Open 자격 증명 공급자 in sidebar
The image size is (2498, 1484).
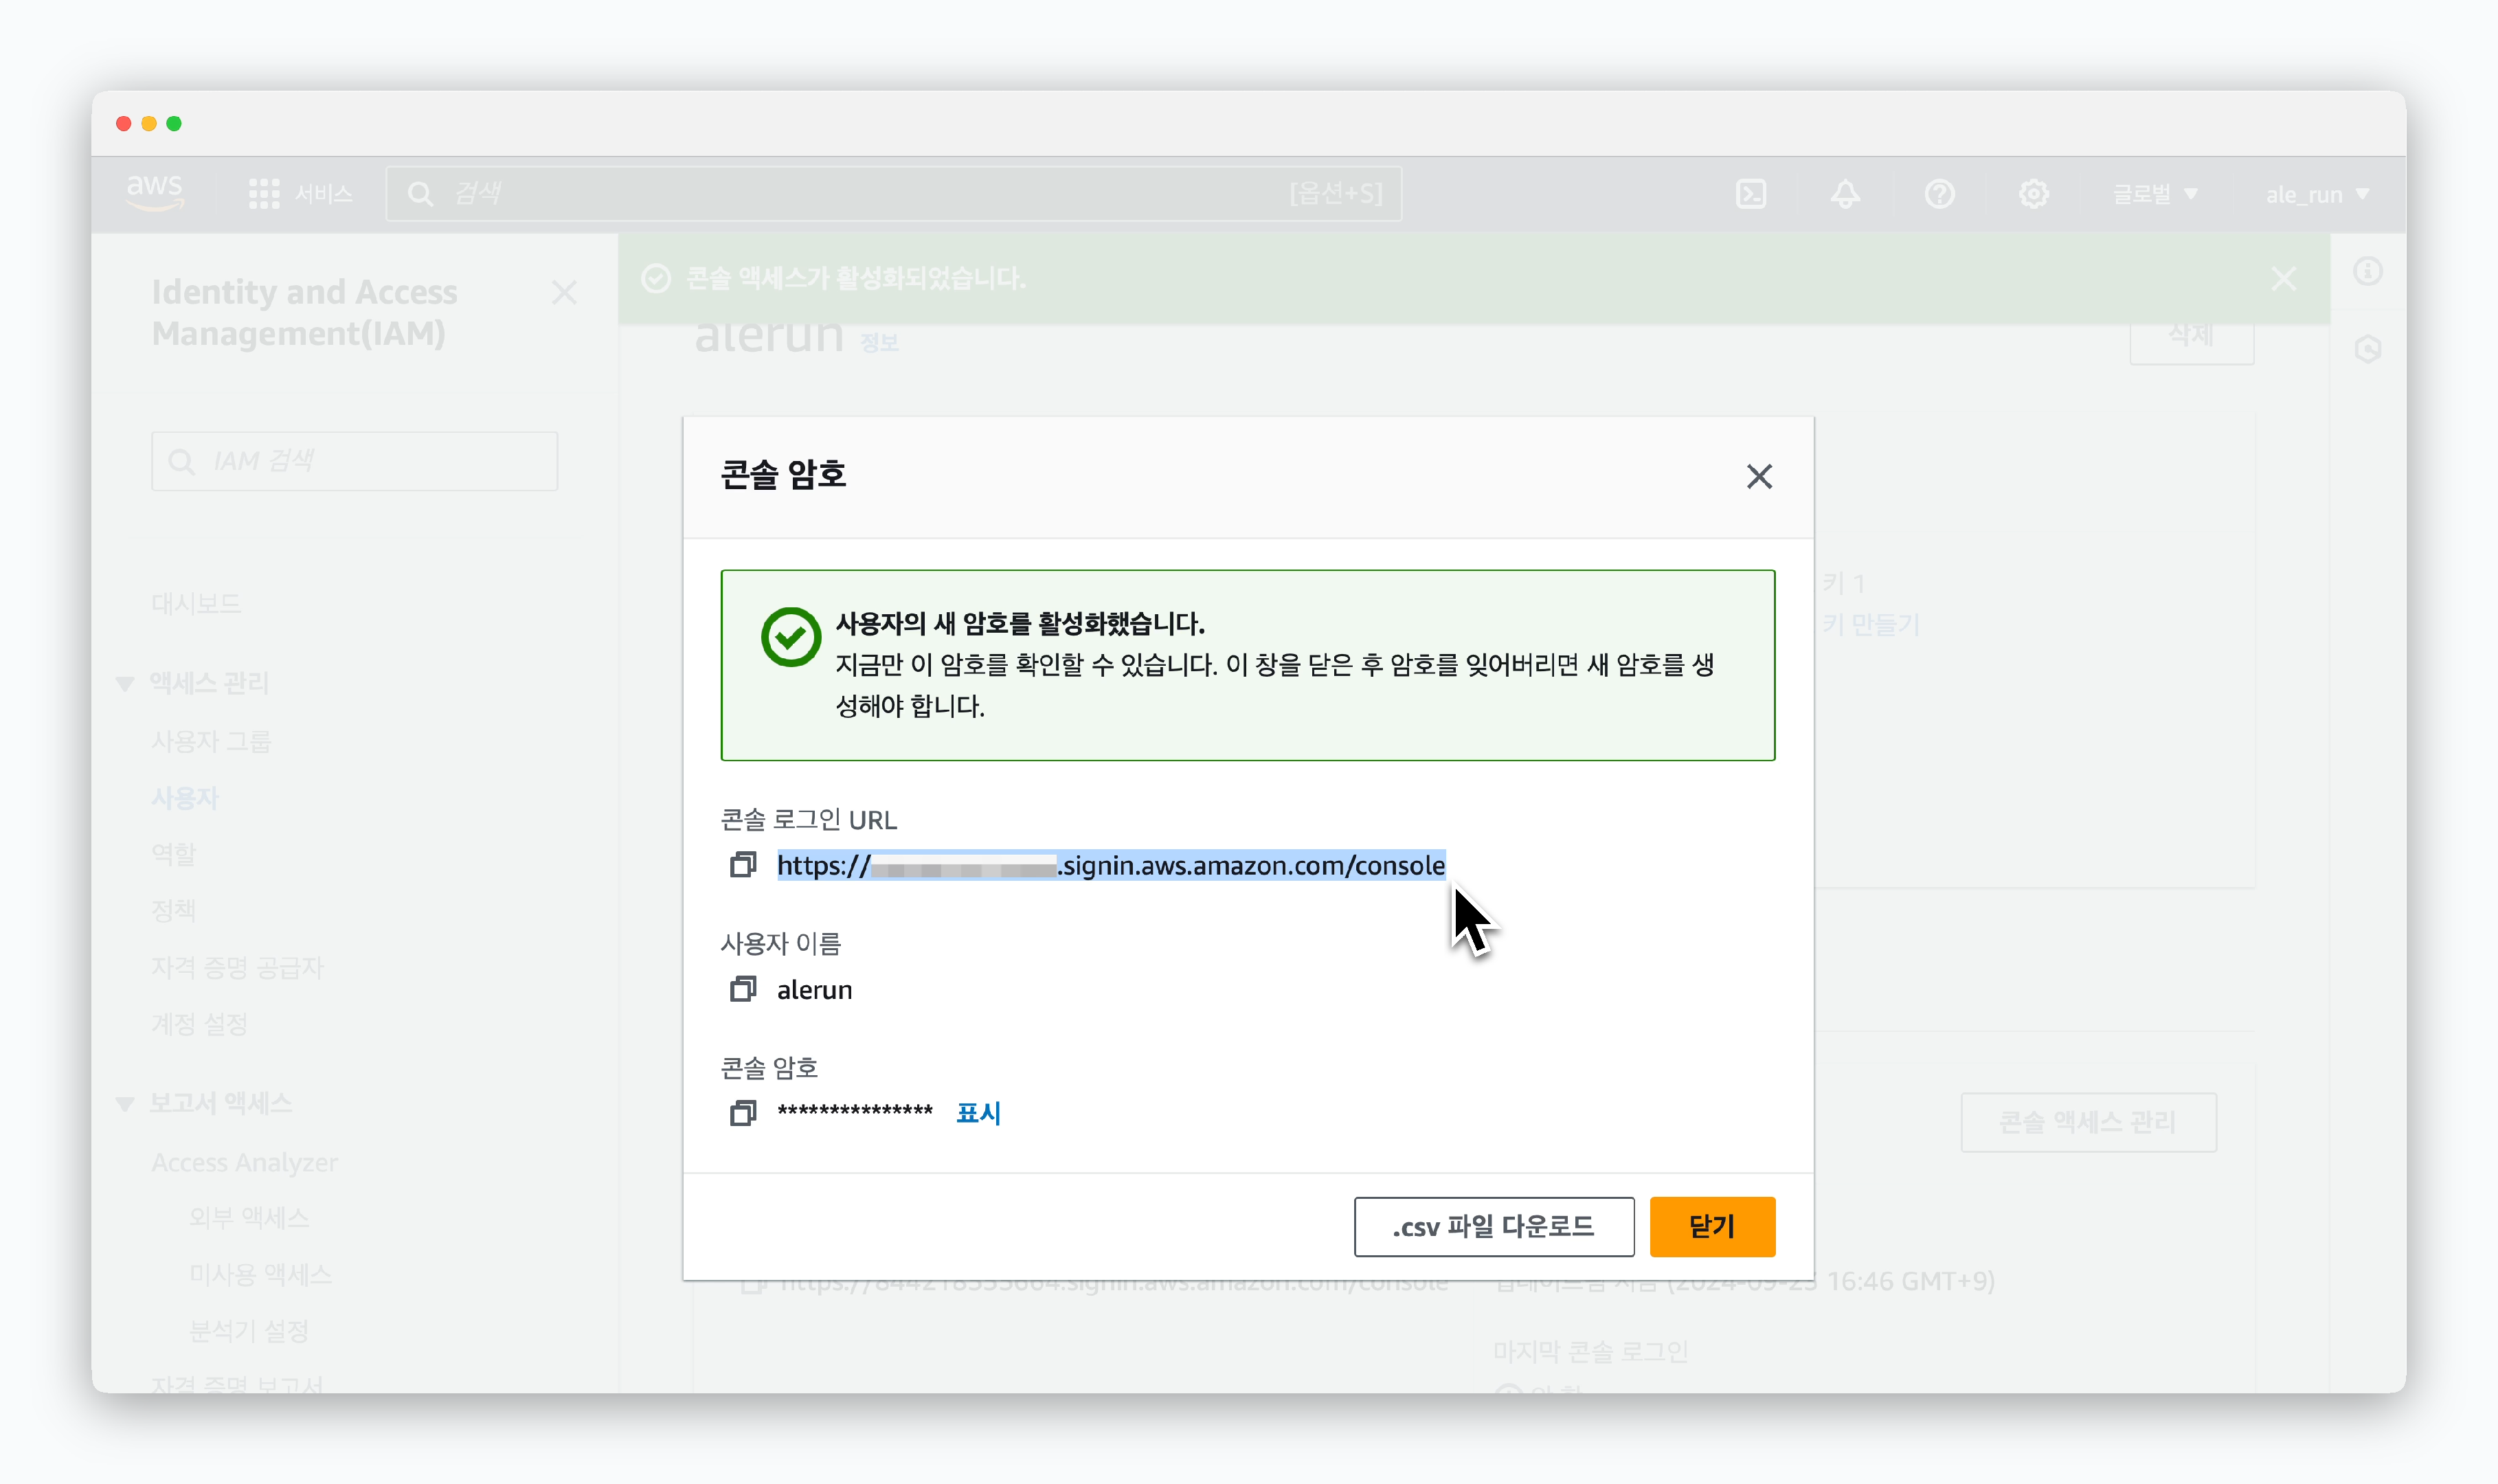click(x=237, y=967)
